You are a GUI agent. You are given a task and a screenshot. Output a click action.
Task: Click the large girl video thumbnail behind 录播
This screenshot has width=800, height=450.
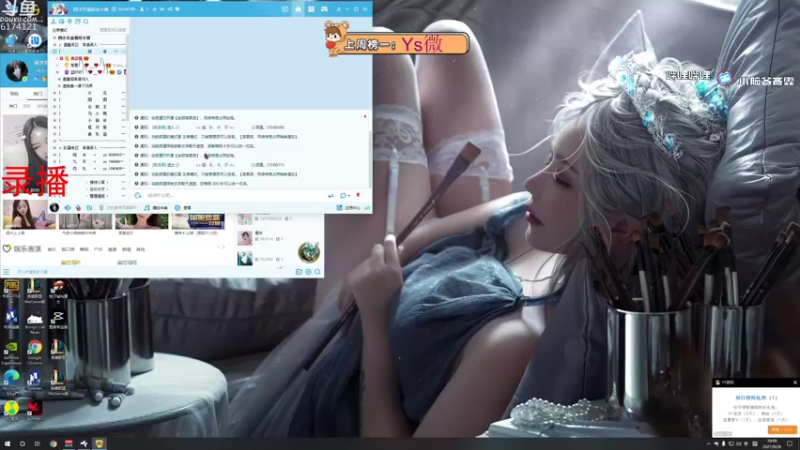(25, 155)
